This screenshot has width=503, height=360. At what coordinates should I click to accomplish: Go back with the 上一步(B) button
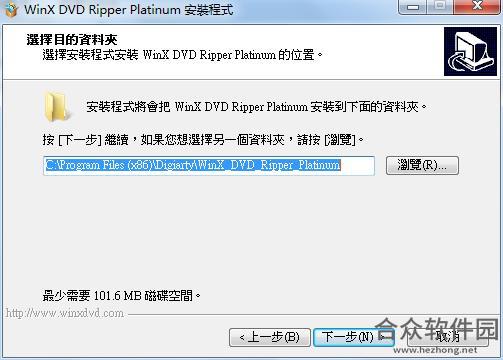pyautogui.click(x=270, y=337)
